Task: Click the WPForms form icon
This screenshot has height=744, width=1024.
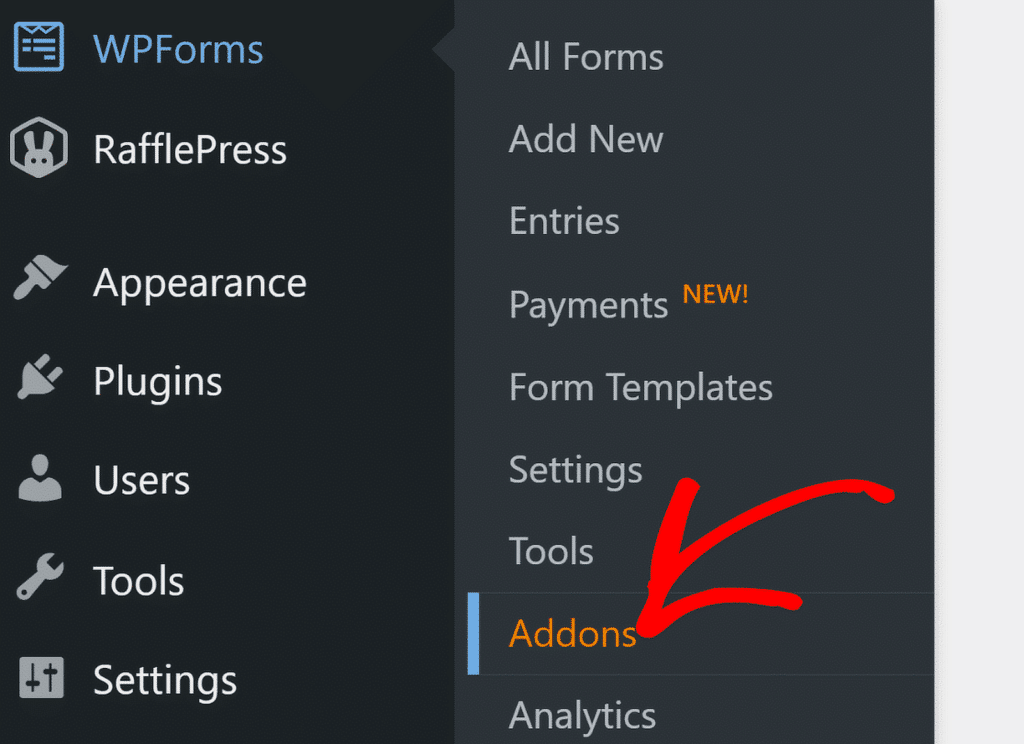Action: click(x=39, y=48)
